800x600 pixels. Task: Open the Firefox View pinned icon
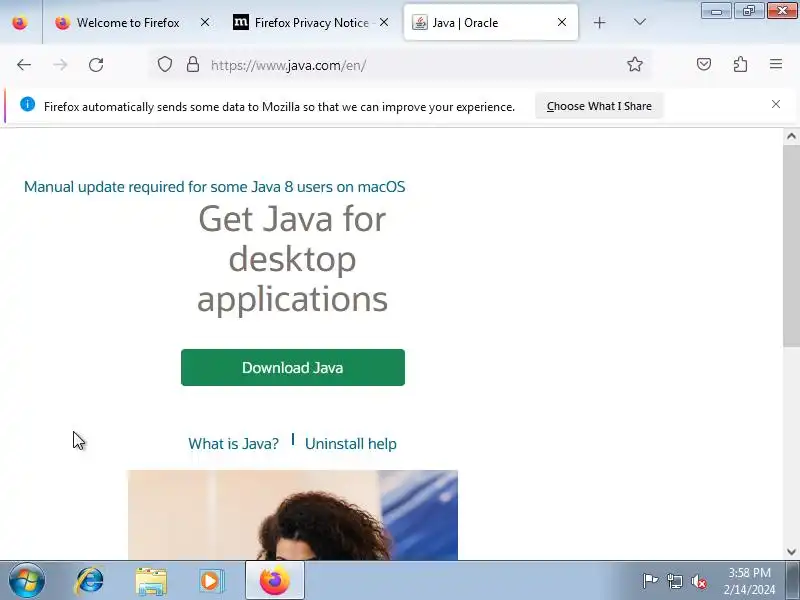20,22
